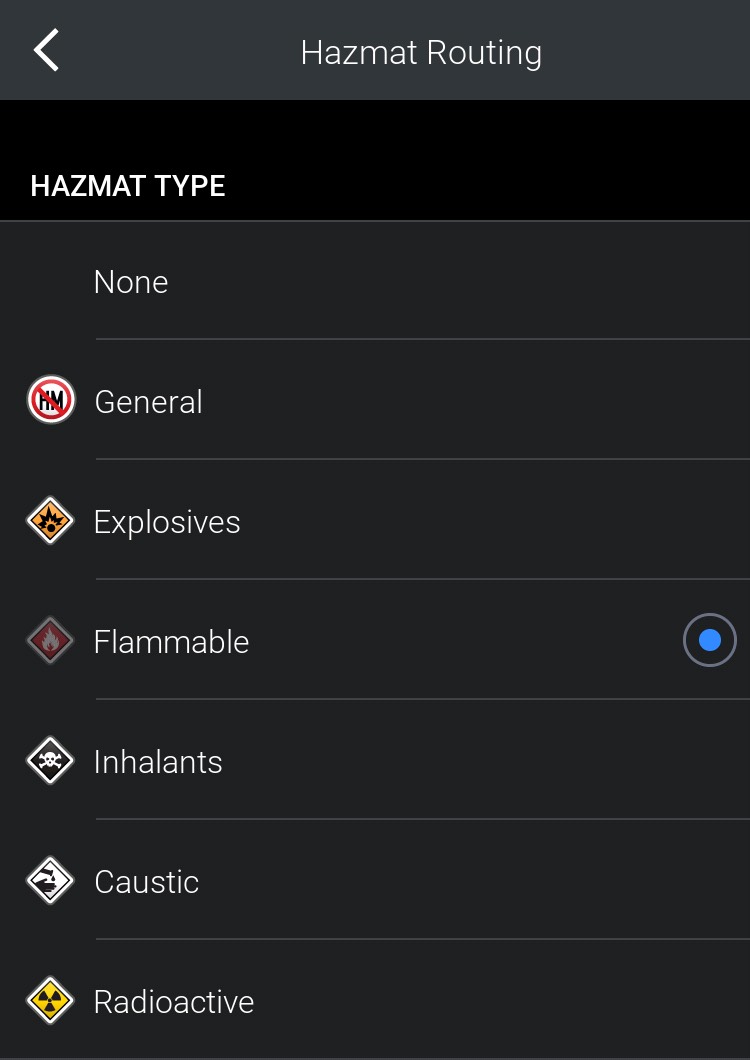This screenshot has height=1060, width=750.
Task: Select the Radioactive option label
Action: (174, 1002)
